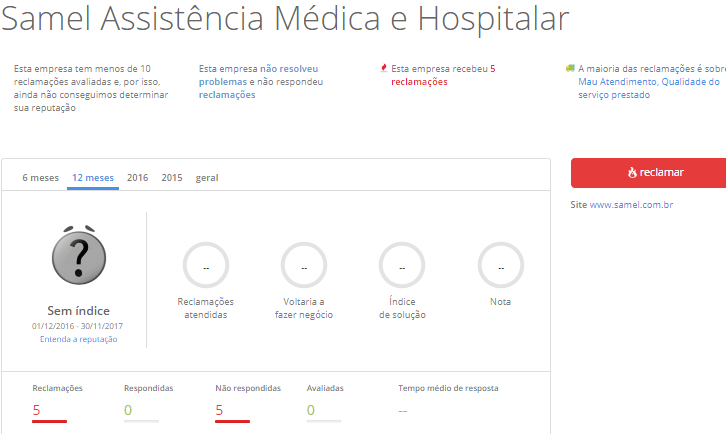Click the Reclamações atendidas circle indicator
This screenshot has width=726, height=434.
tap(206, 265)
